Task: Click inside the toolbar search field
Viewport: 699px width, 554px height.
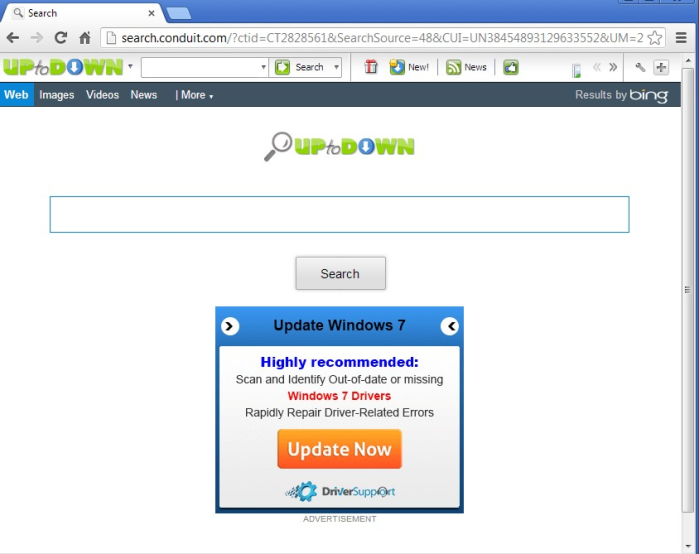Action: click(201, 67)
